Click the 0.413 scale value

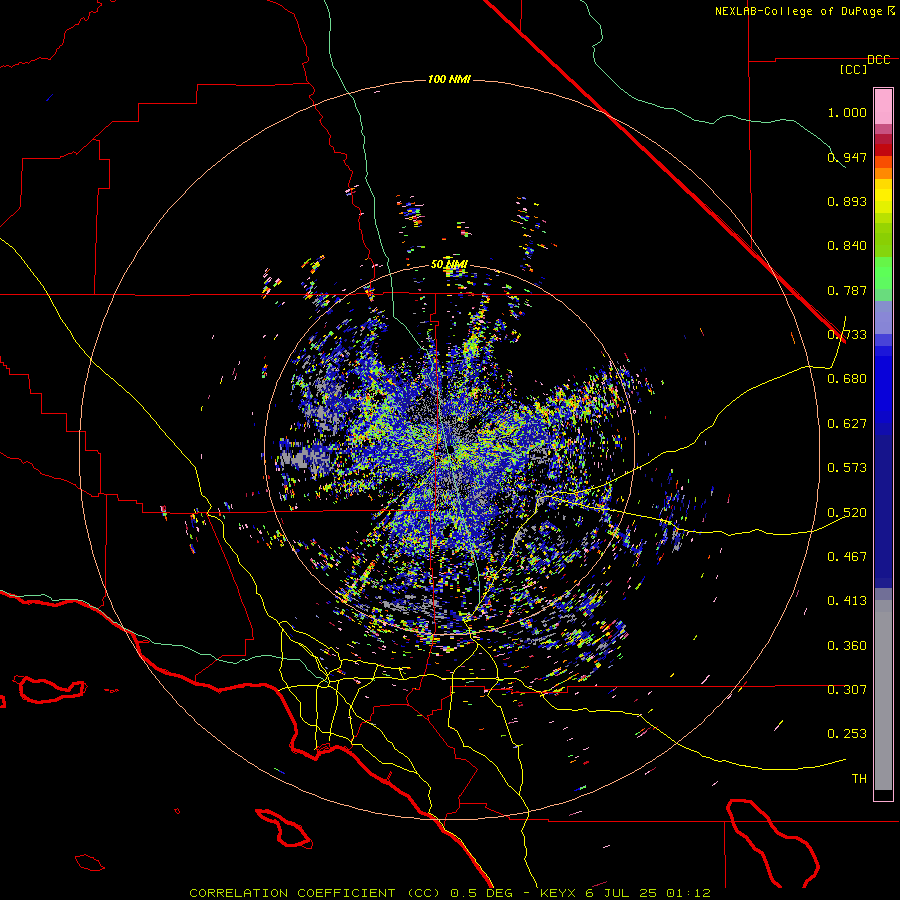pyautogui.click(x=847, y=601)
